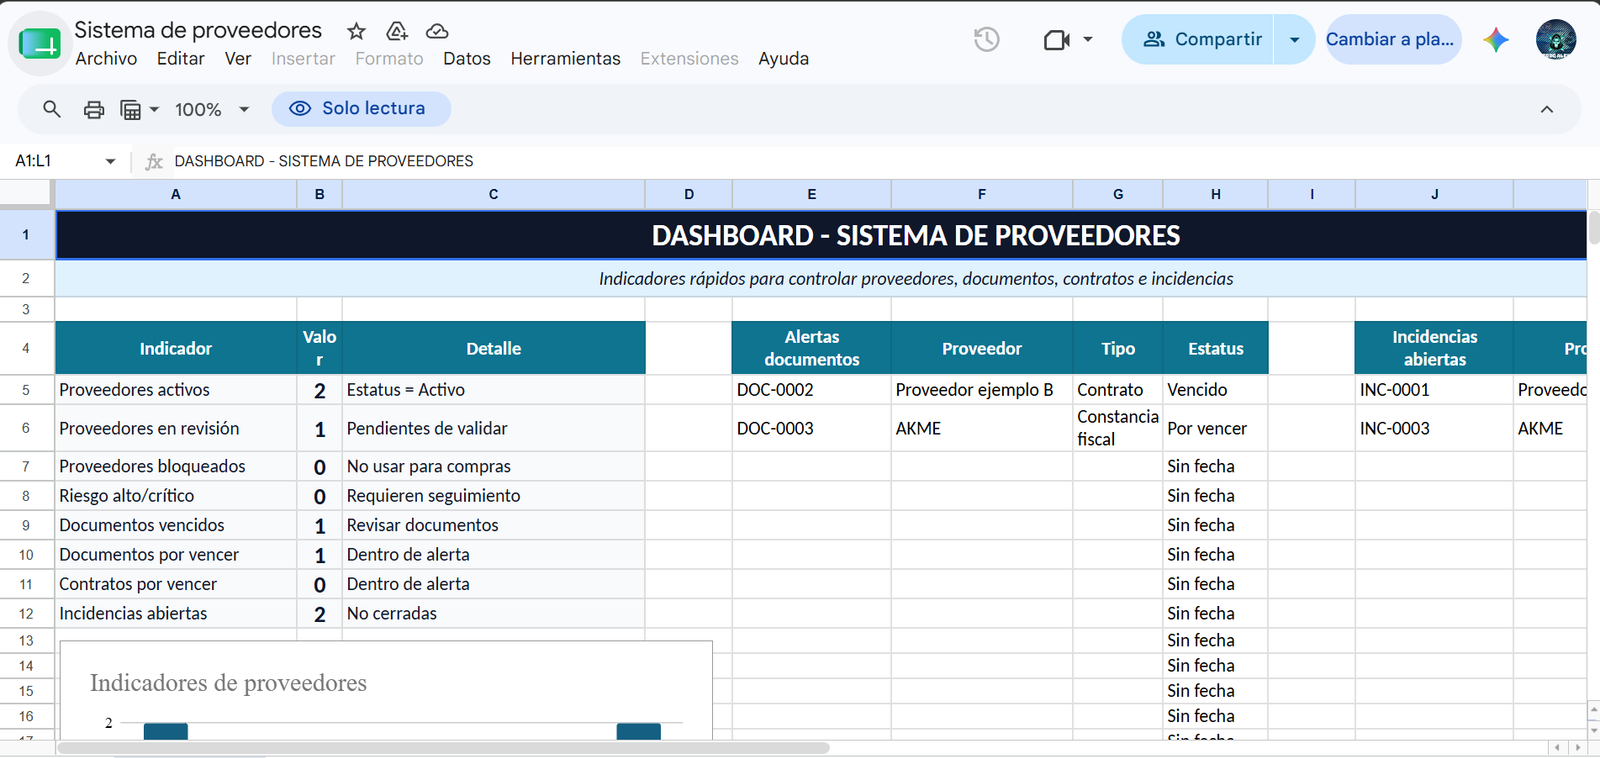Select column E header
Screen dimensions: 1600x758
tap(812, 194)
